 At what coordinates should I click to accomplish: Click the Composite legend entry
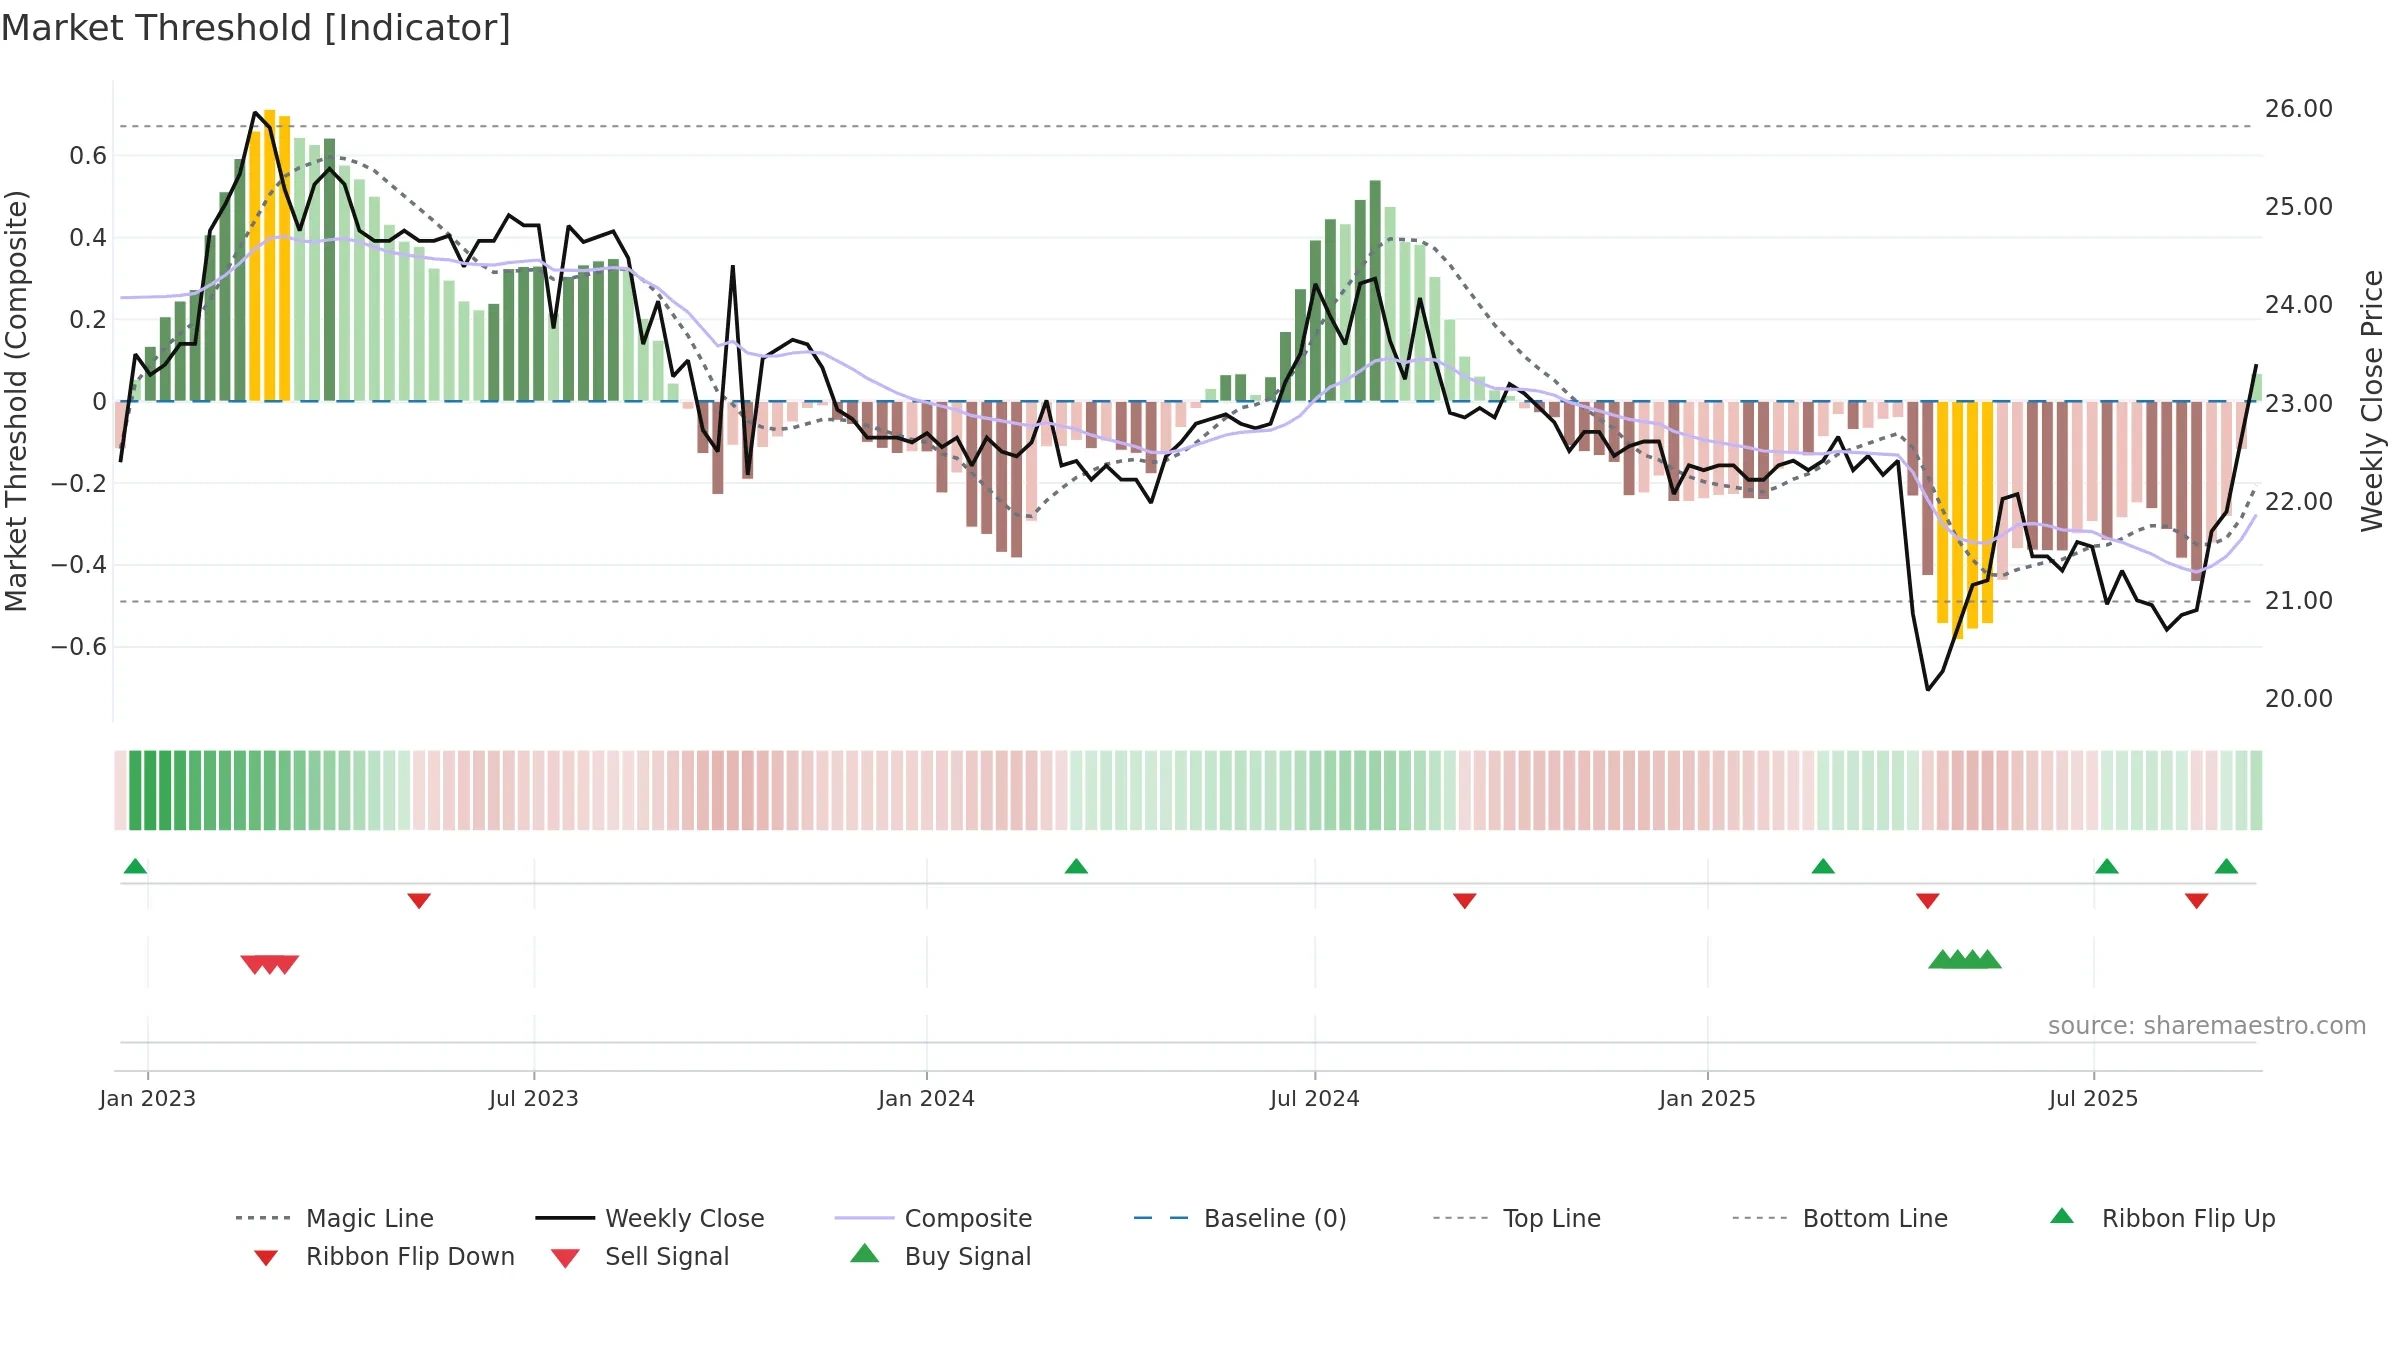[934, 1218]
